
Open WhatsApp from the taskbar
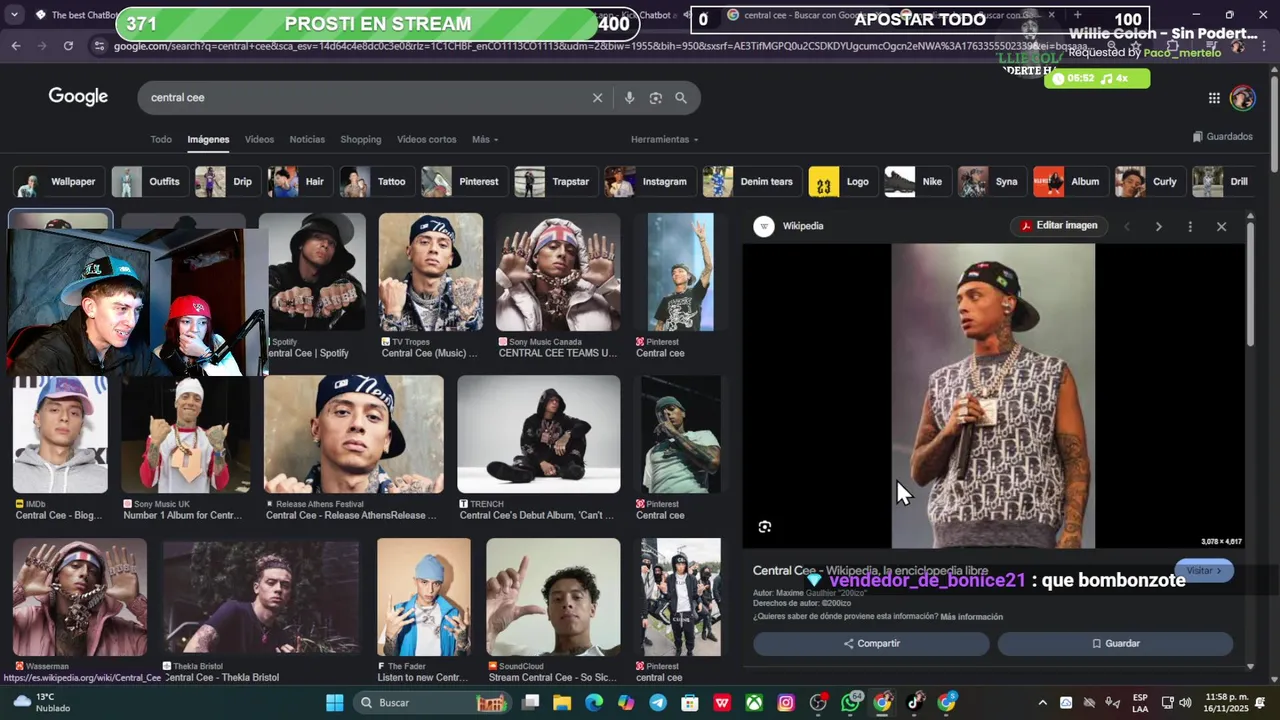click(x=850, y=703)
